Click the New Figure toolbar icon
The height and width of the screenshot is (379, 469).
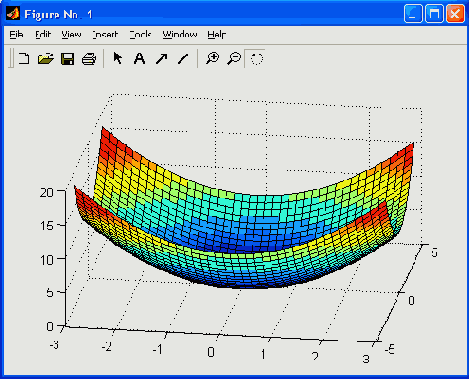coord(24,59)
